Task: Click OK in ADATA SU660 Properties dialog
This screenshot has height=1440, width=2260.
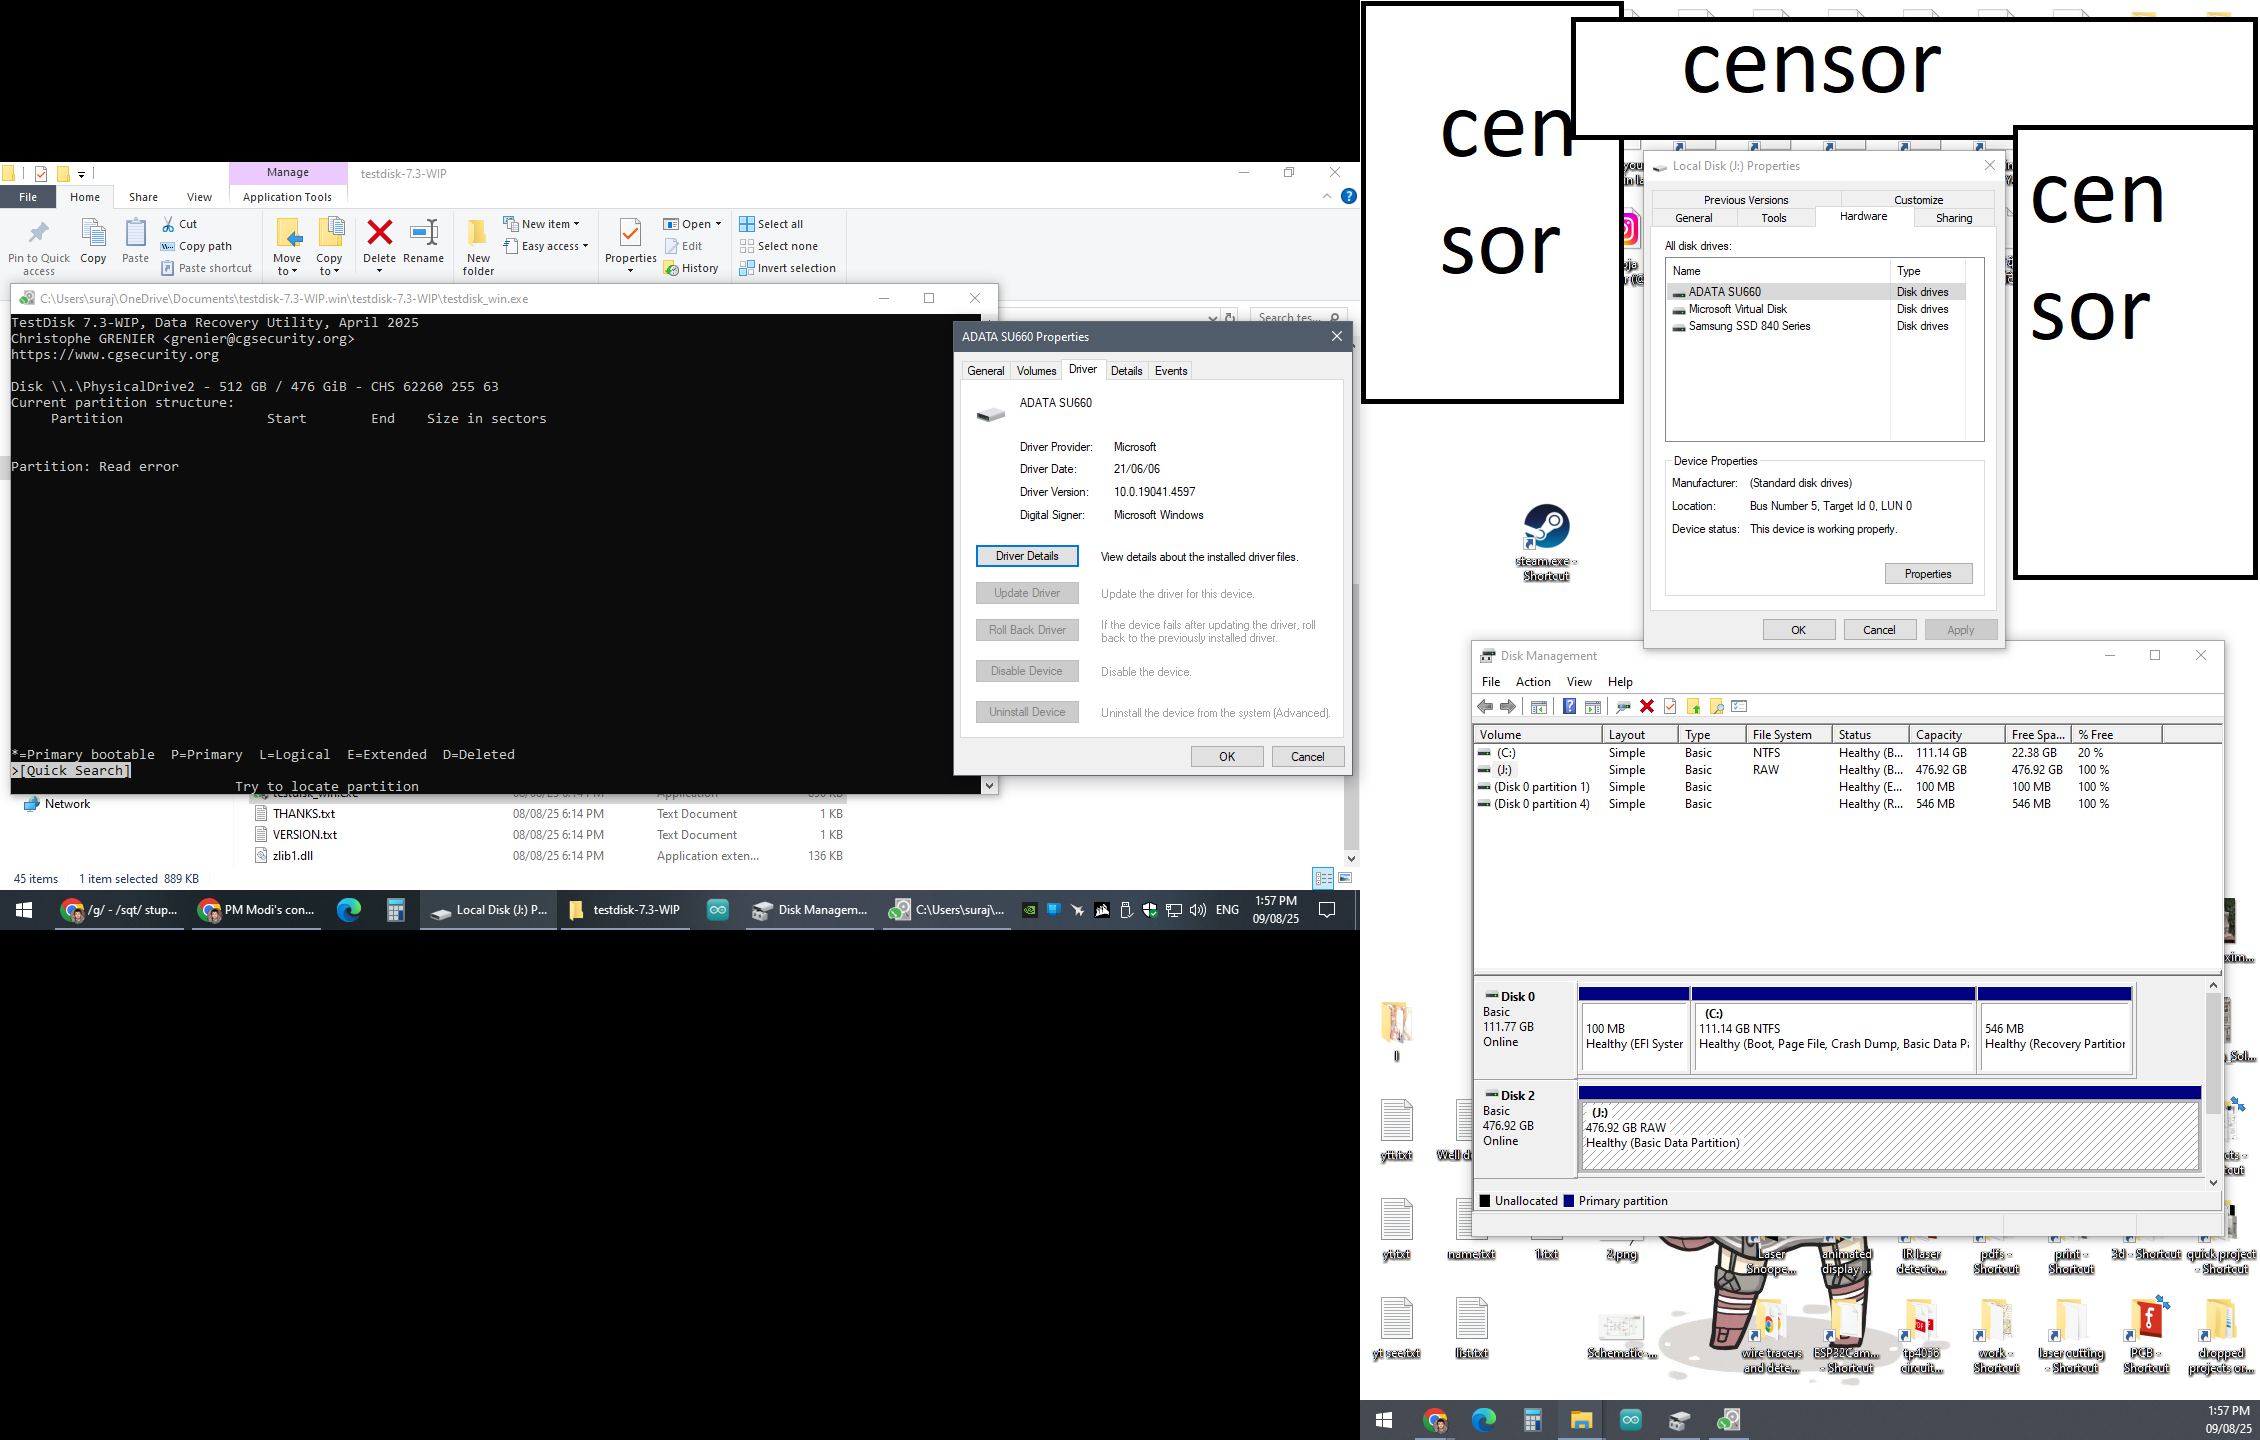Action: click(1227, 757)
